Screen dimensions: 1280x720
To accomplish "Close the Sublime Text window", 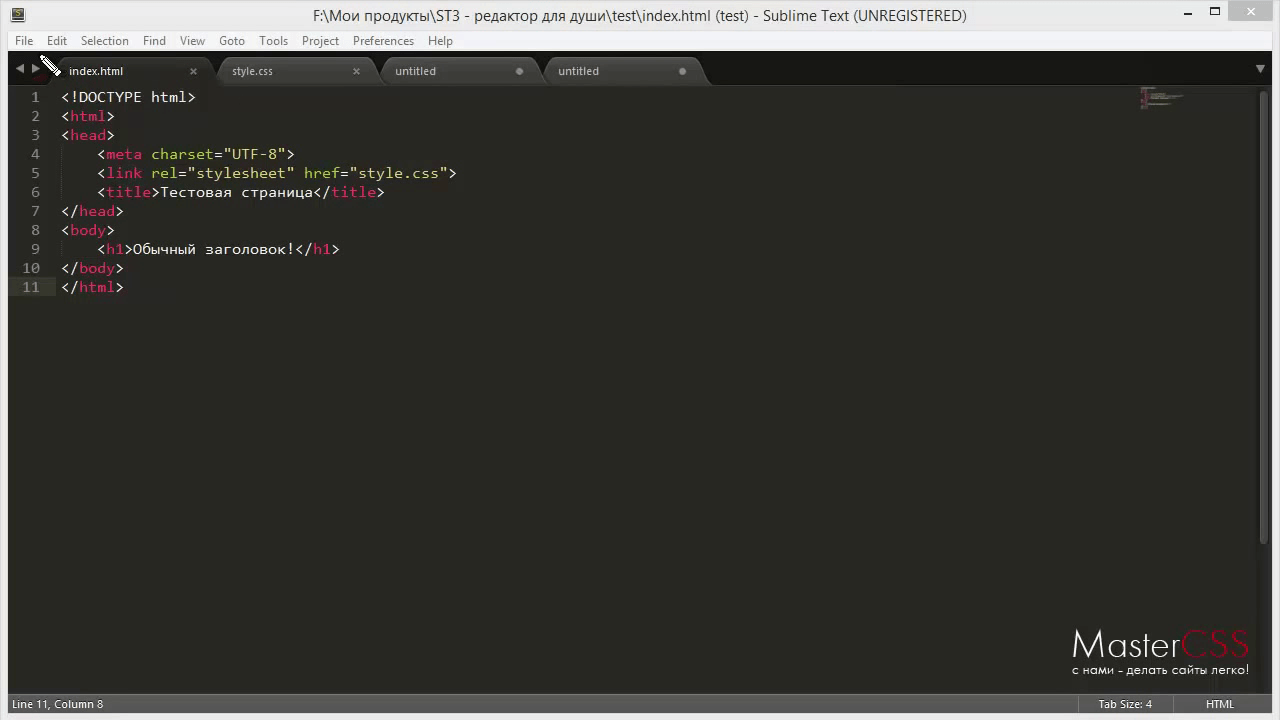I will [1251, 11].
